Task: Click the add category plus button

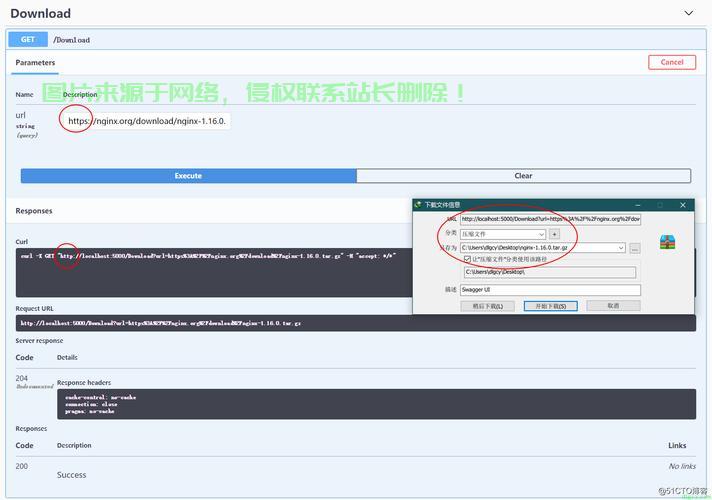Action: (554, 234)
